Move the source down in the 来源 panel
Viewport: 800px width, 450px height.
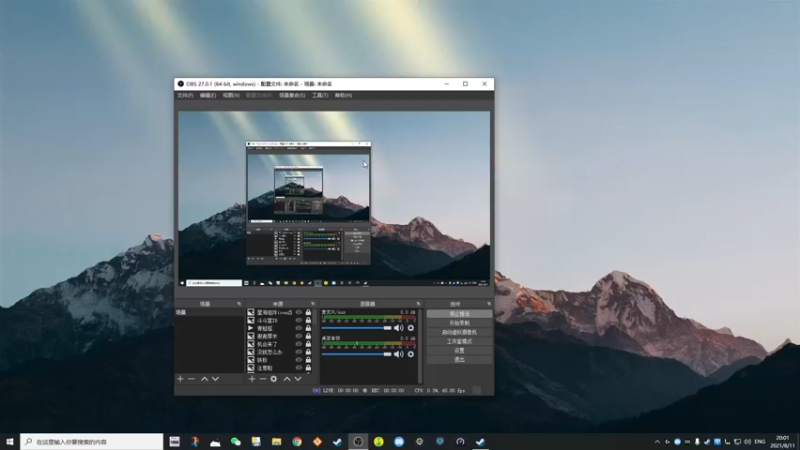[298, 379]
